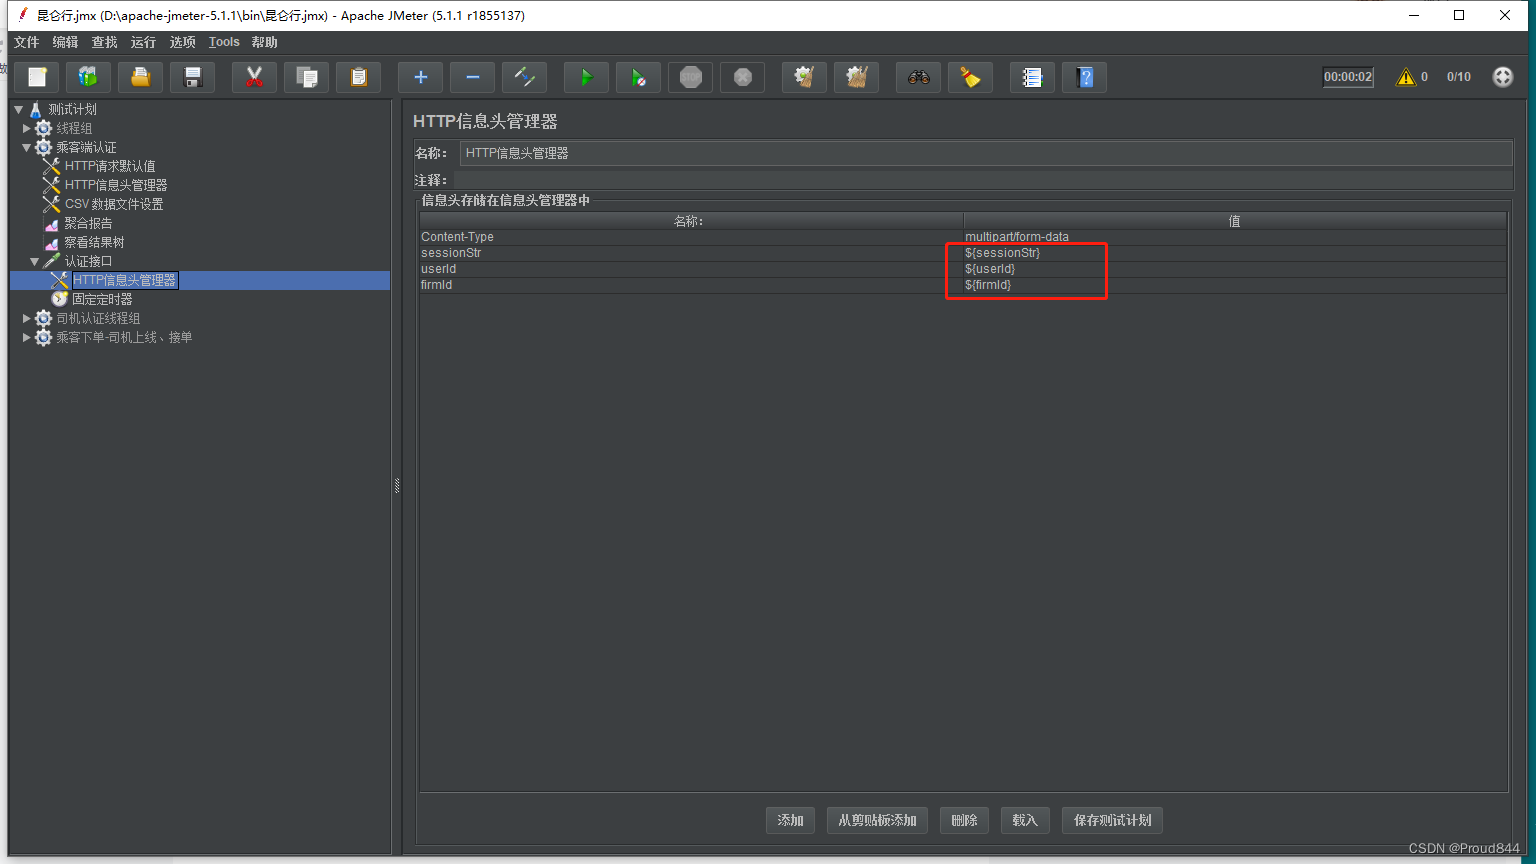The height and width of the screenshot is (864, 1536).
Task: Click the Cut scissors icon
Action: 255,77
